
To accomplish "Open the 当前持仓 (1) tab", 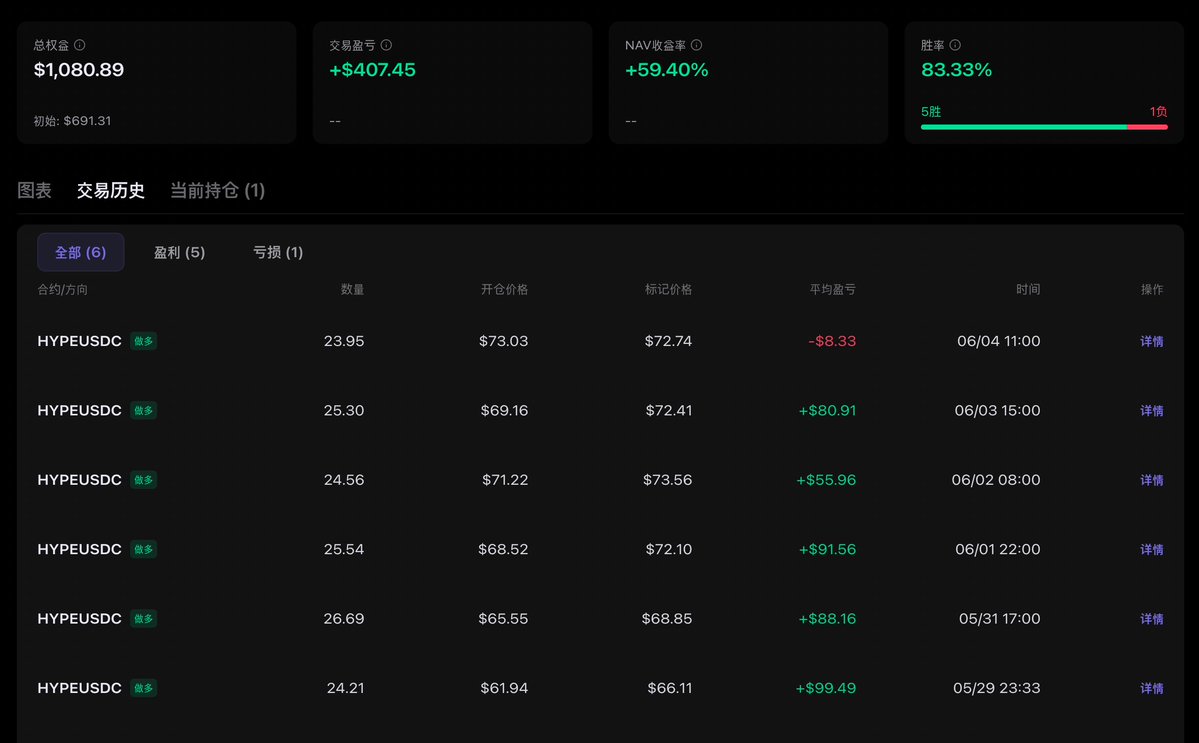I will (217, 190).
